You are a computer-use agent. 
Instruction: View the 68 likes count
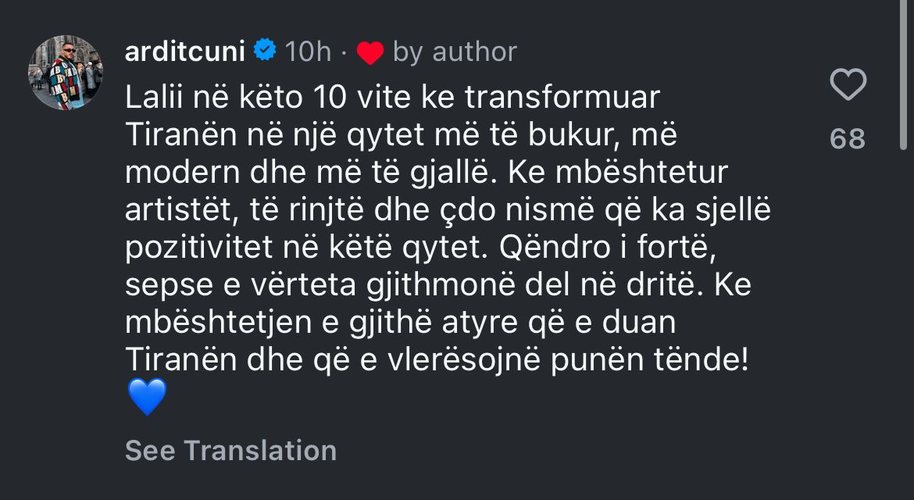(848, 138)
